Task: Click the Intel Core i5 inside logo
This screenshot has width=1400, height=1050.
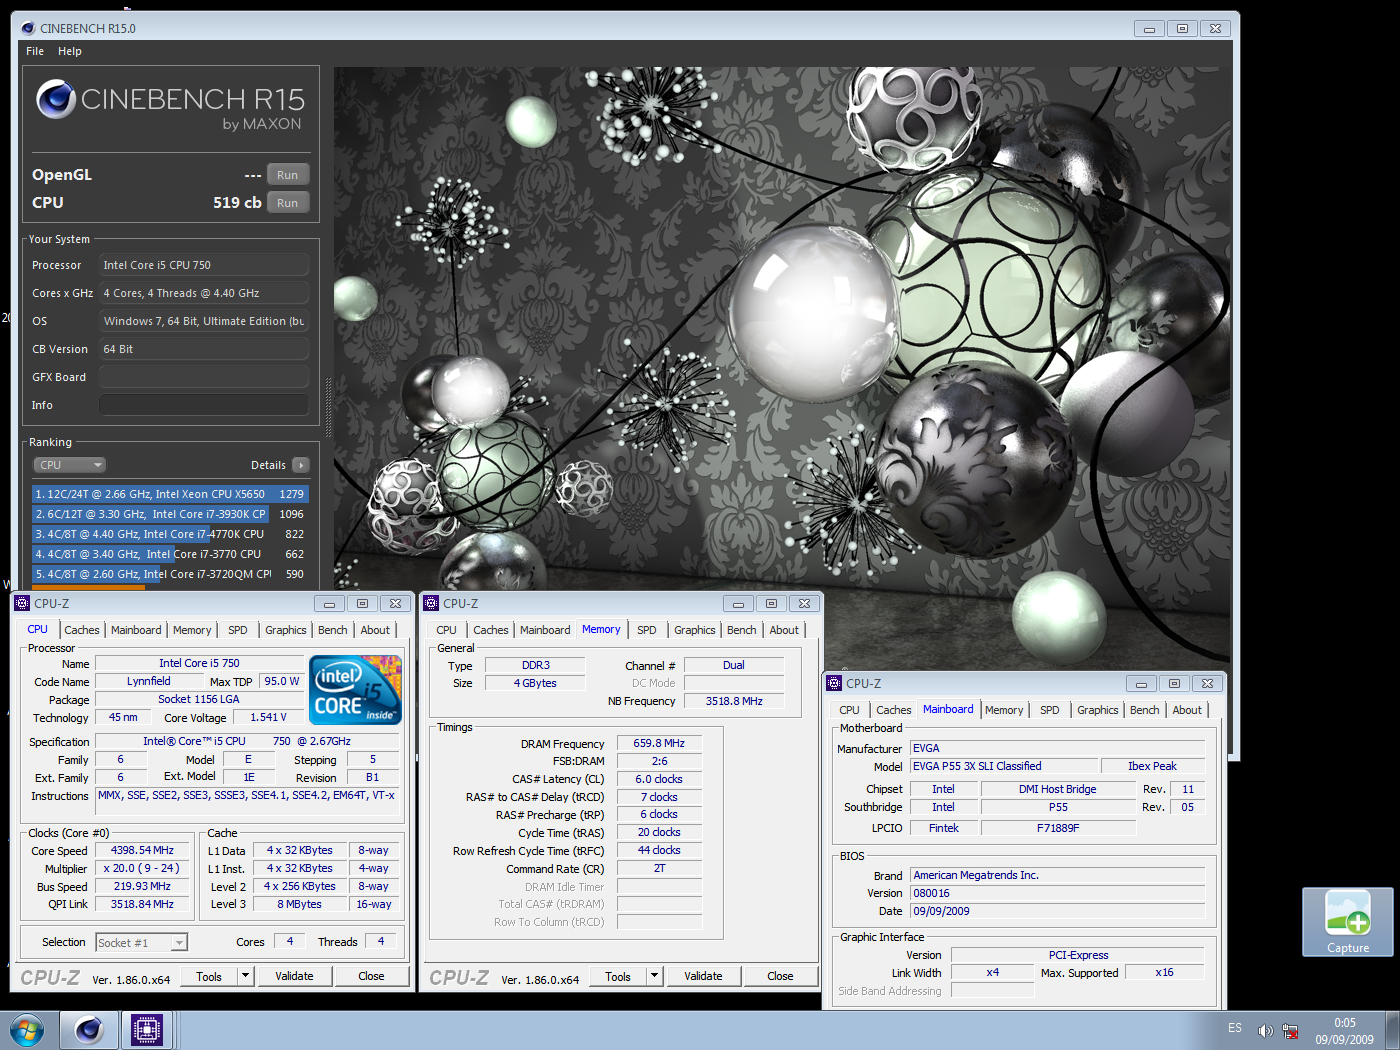Action: pyautogui.click(x=355, y=690)
